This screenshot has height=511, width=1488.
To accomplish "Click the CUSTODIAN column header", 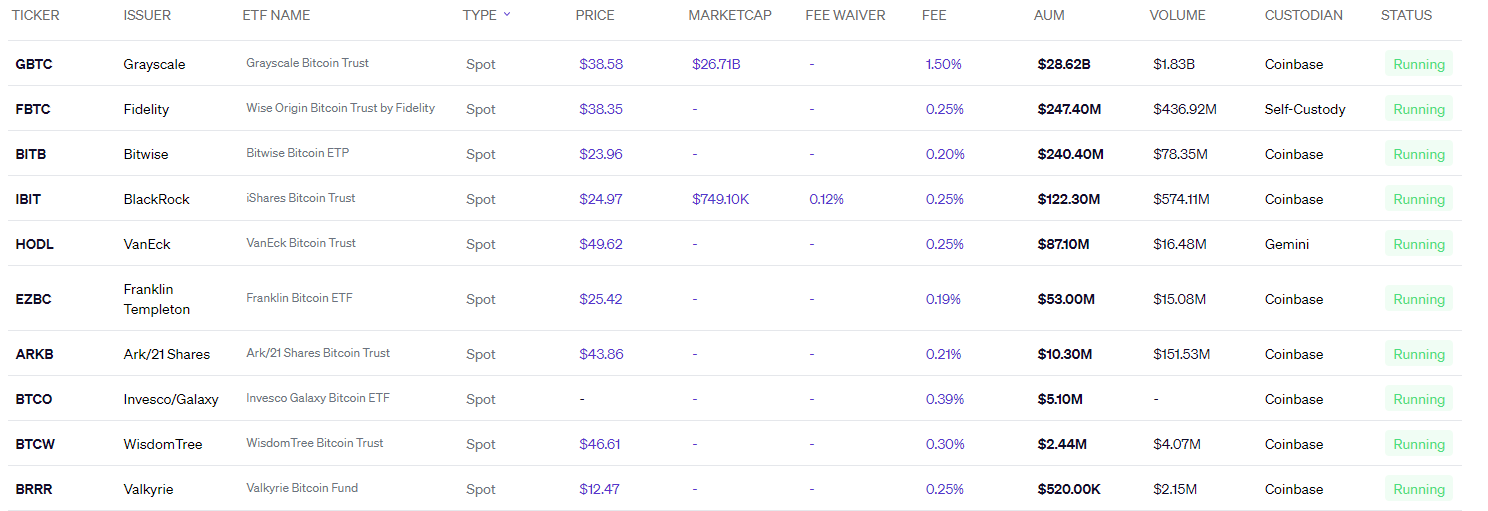I will (x=1303, y=15).
